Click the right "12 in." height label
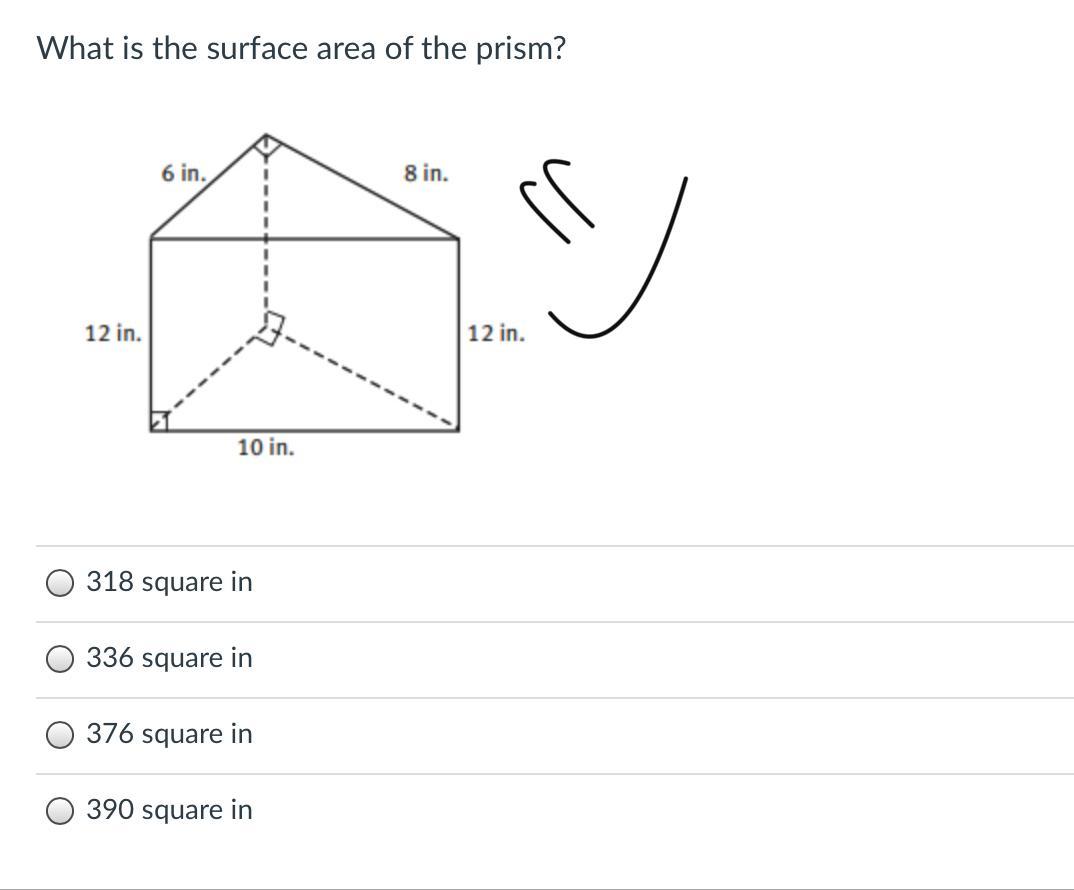This screenshot has height=890, width=1074. tap(495, 333)
